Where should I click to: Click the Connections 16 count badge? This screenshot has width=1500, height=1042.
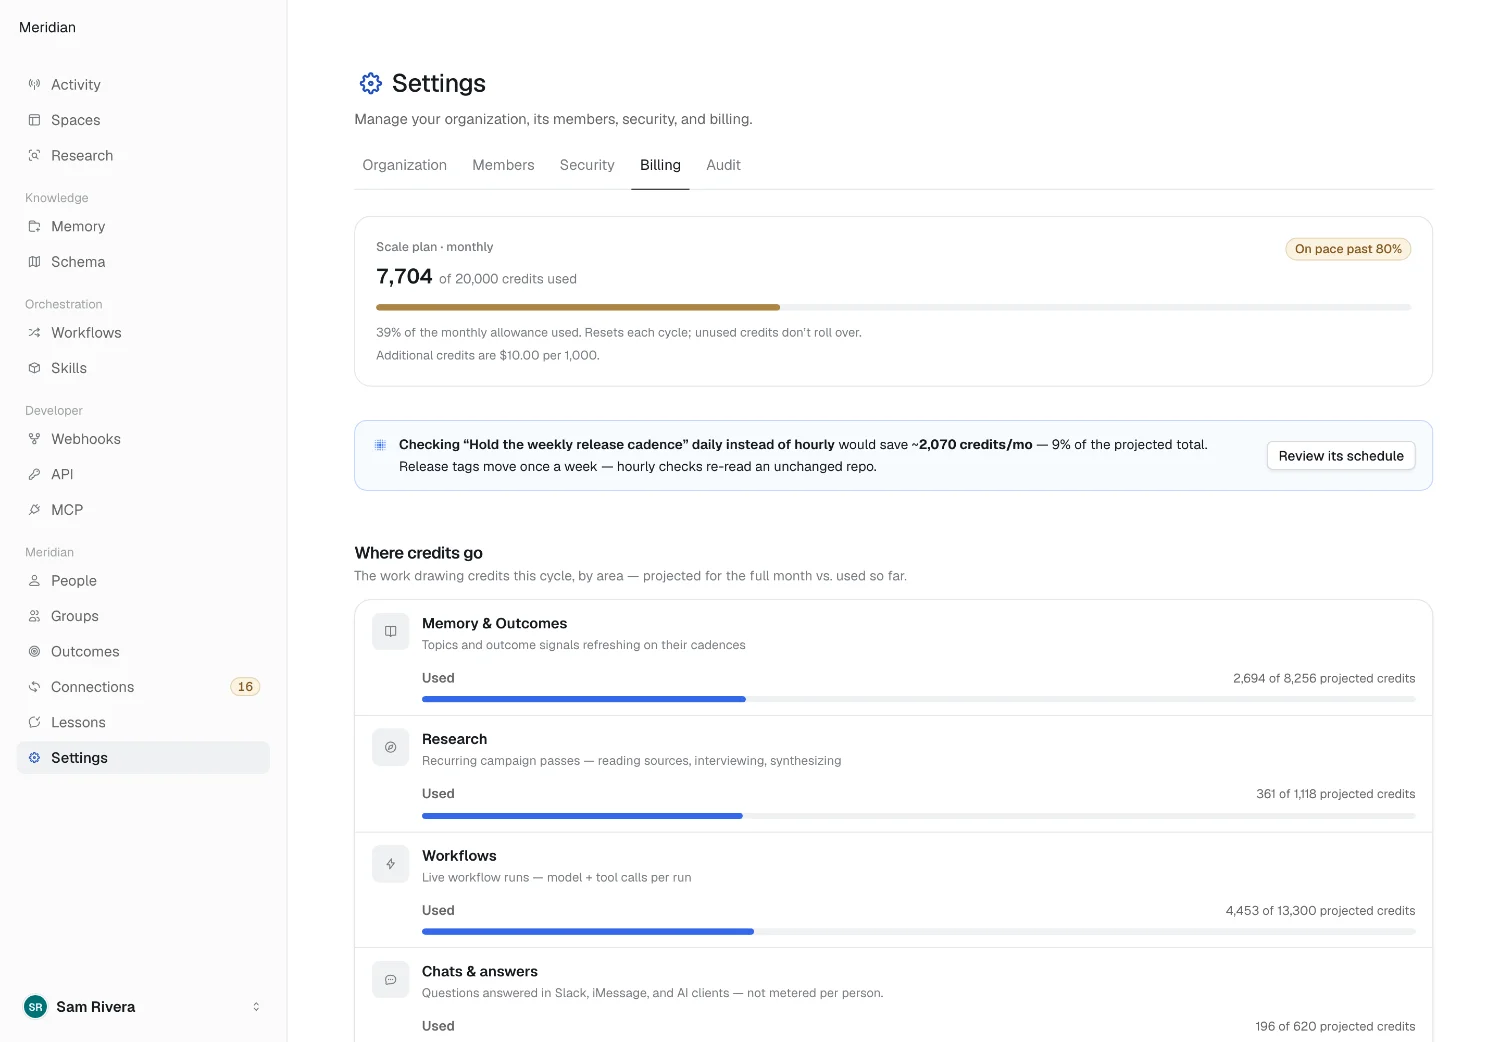(x=245, y=687)
